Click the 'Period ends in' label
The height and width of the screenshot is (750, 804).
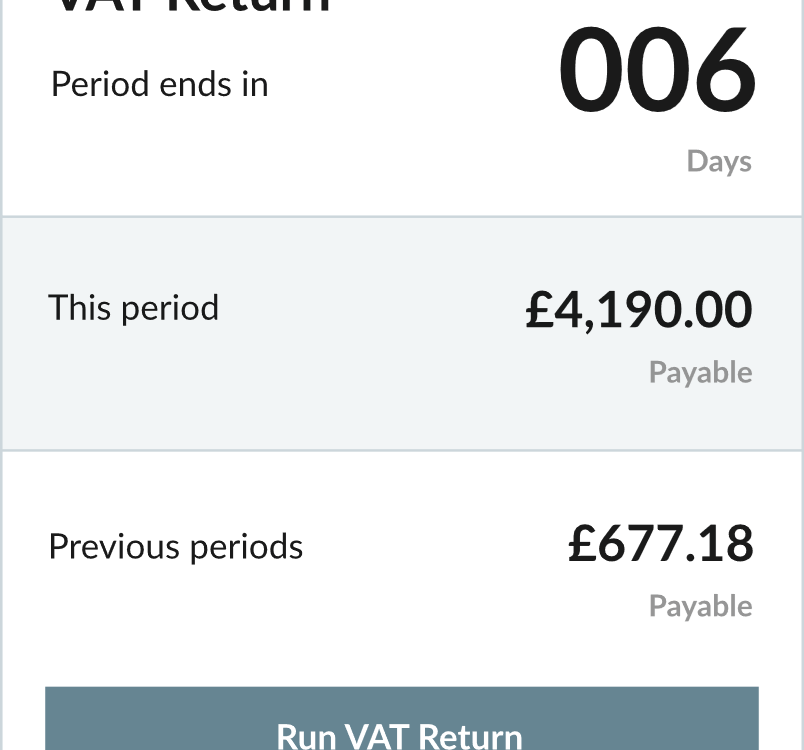point(159,85)
